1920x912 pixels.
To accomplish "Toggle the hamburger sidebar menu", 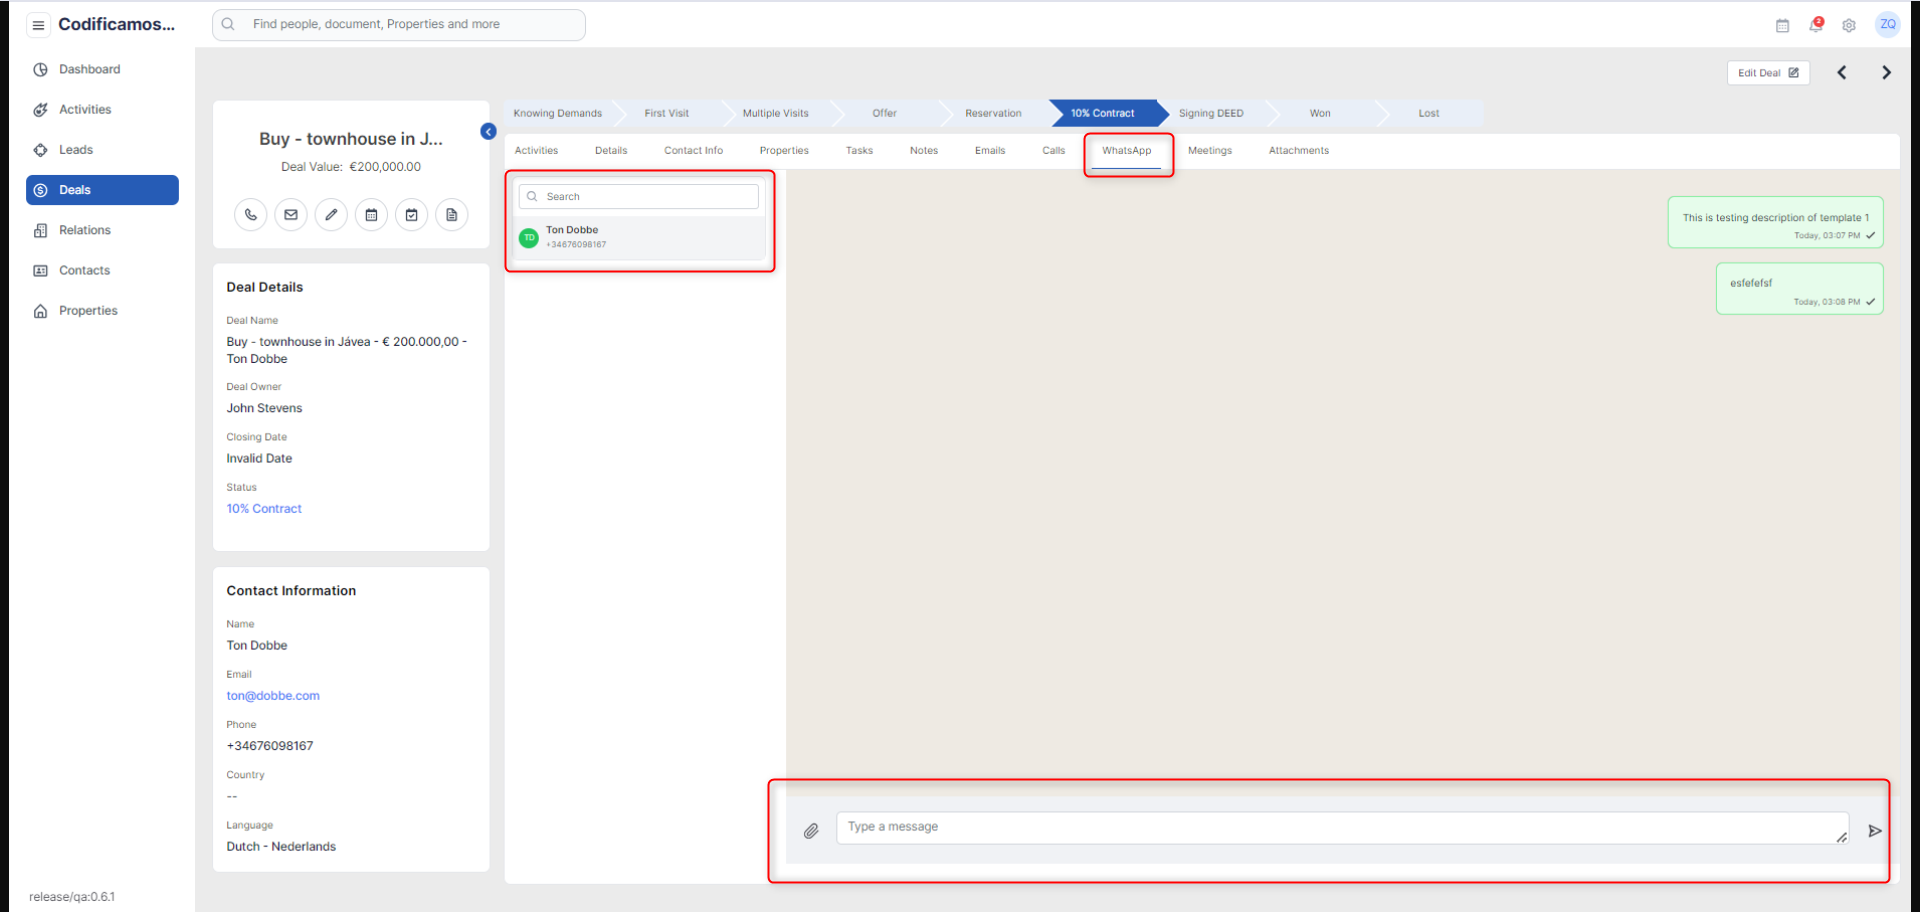I will (x=38, y=25).
